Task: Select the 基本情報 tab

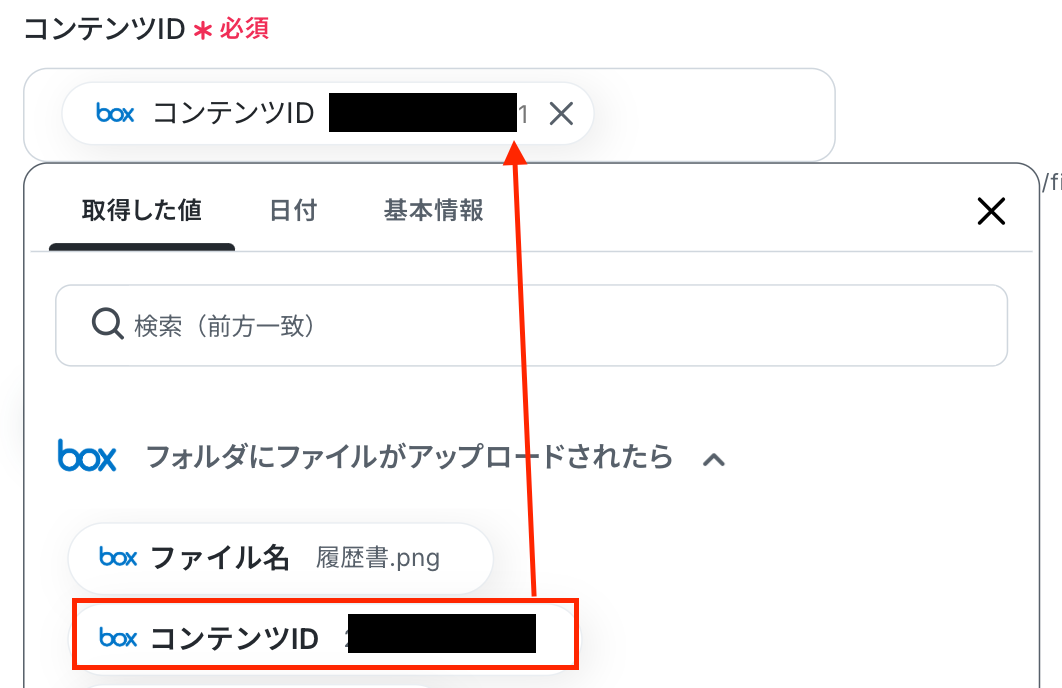Action: pyautogui.click(x=433, y=211)
